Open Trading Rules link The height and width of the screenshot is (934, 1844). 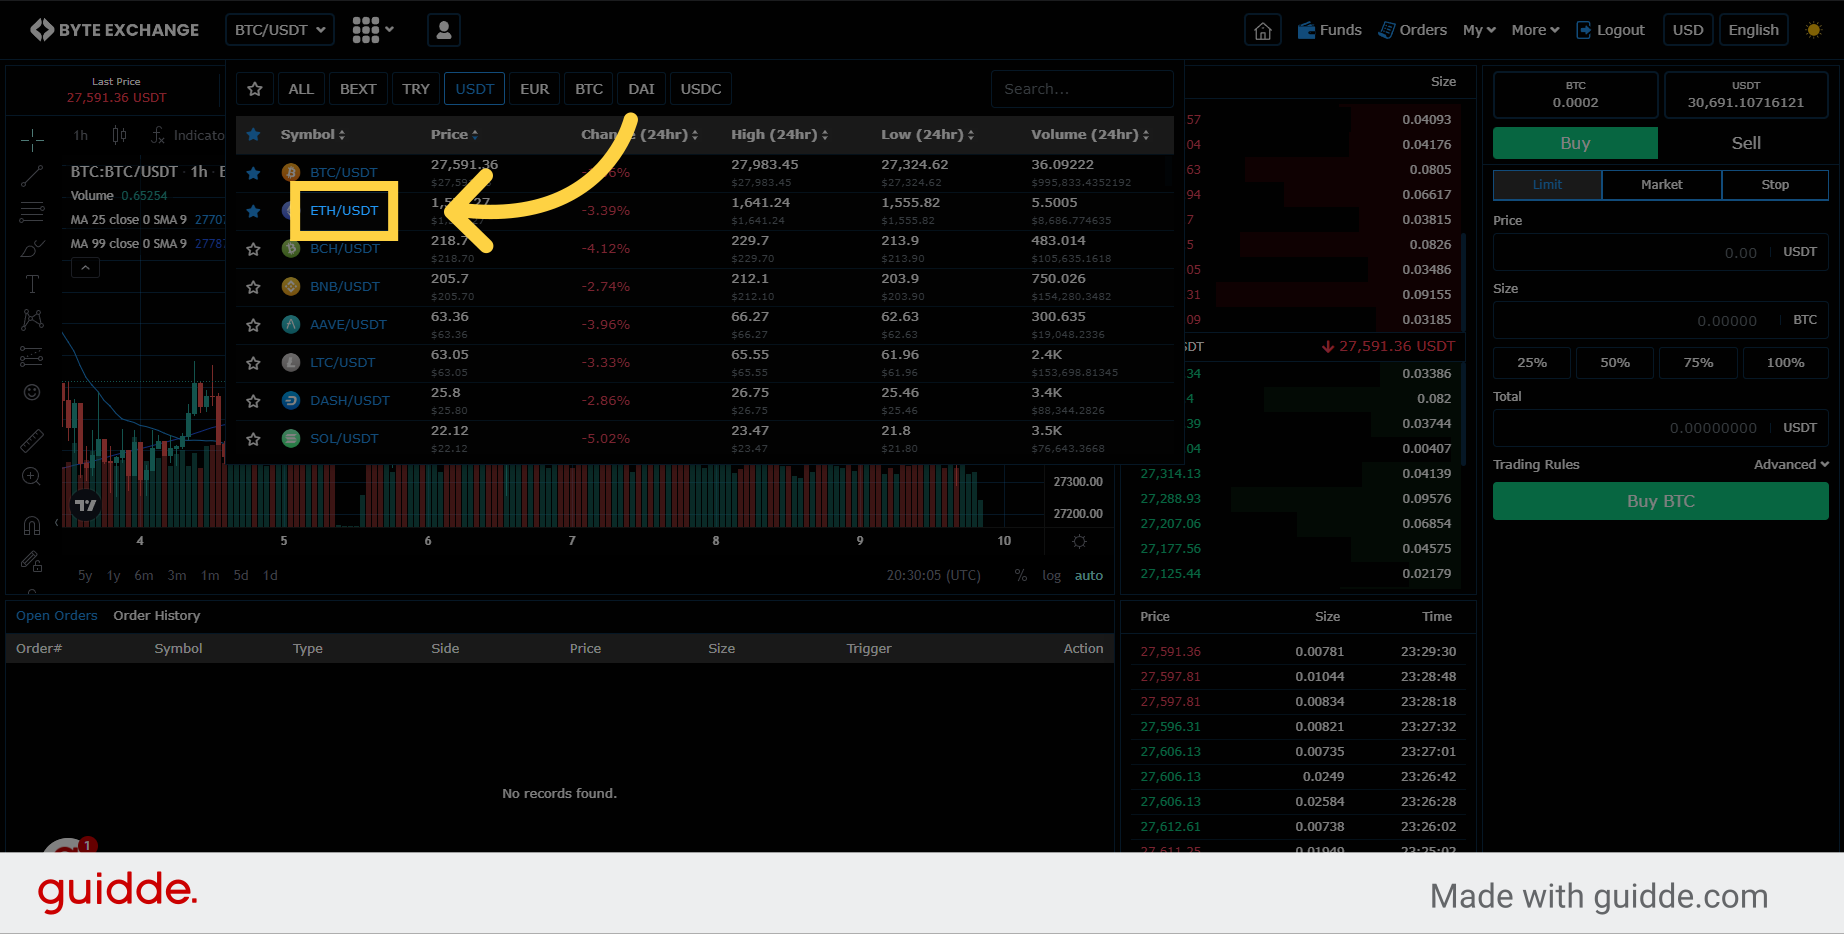(x=1536, y=465)
